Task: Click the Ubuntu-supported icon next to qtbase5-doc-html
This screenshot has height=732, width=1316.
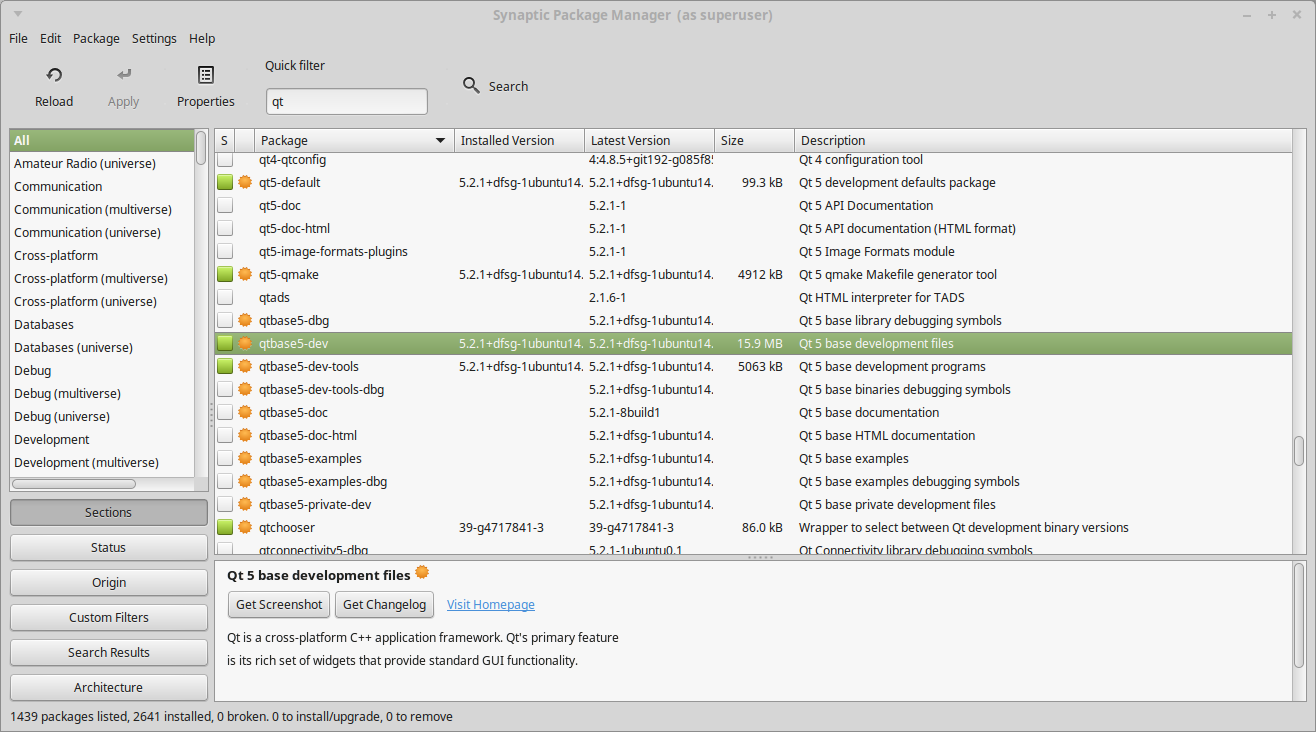Action: click(x=245, y=436)
